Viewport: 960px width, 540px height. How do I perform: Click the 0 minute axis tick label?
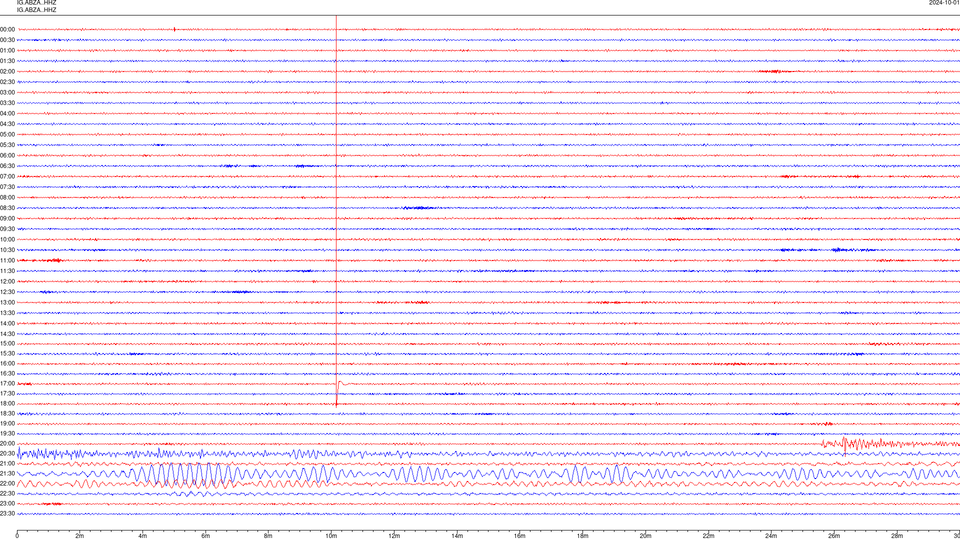17,536
